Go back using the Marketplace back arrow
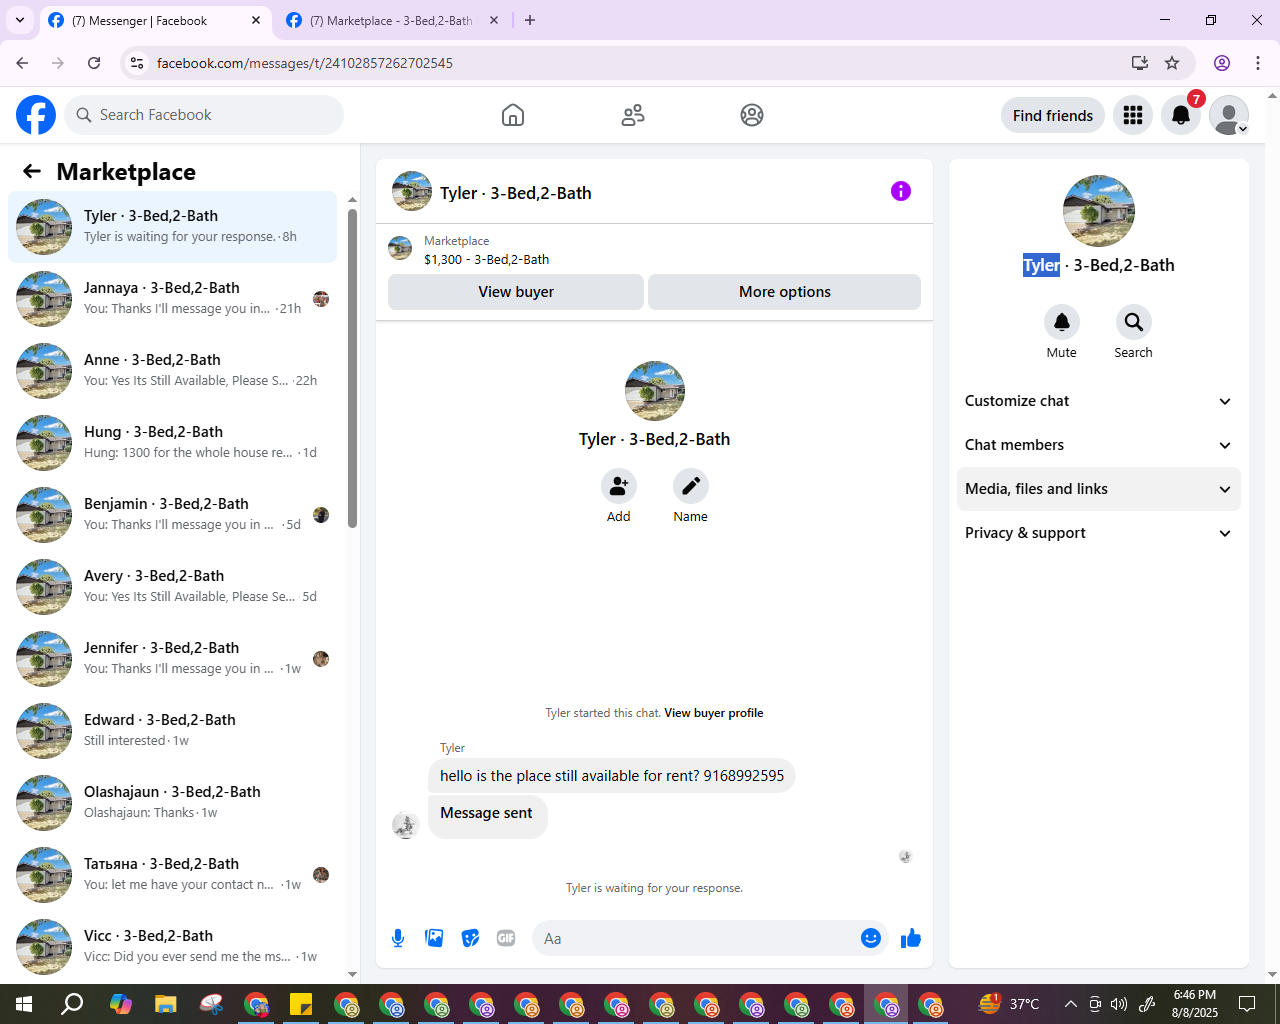The image size is (1280, 1024). click(32, 171)
